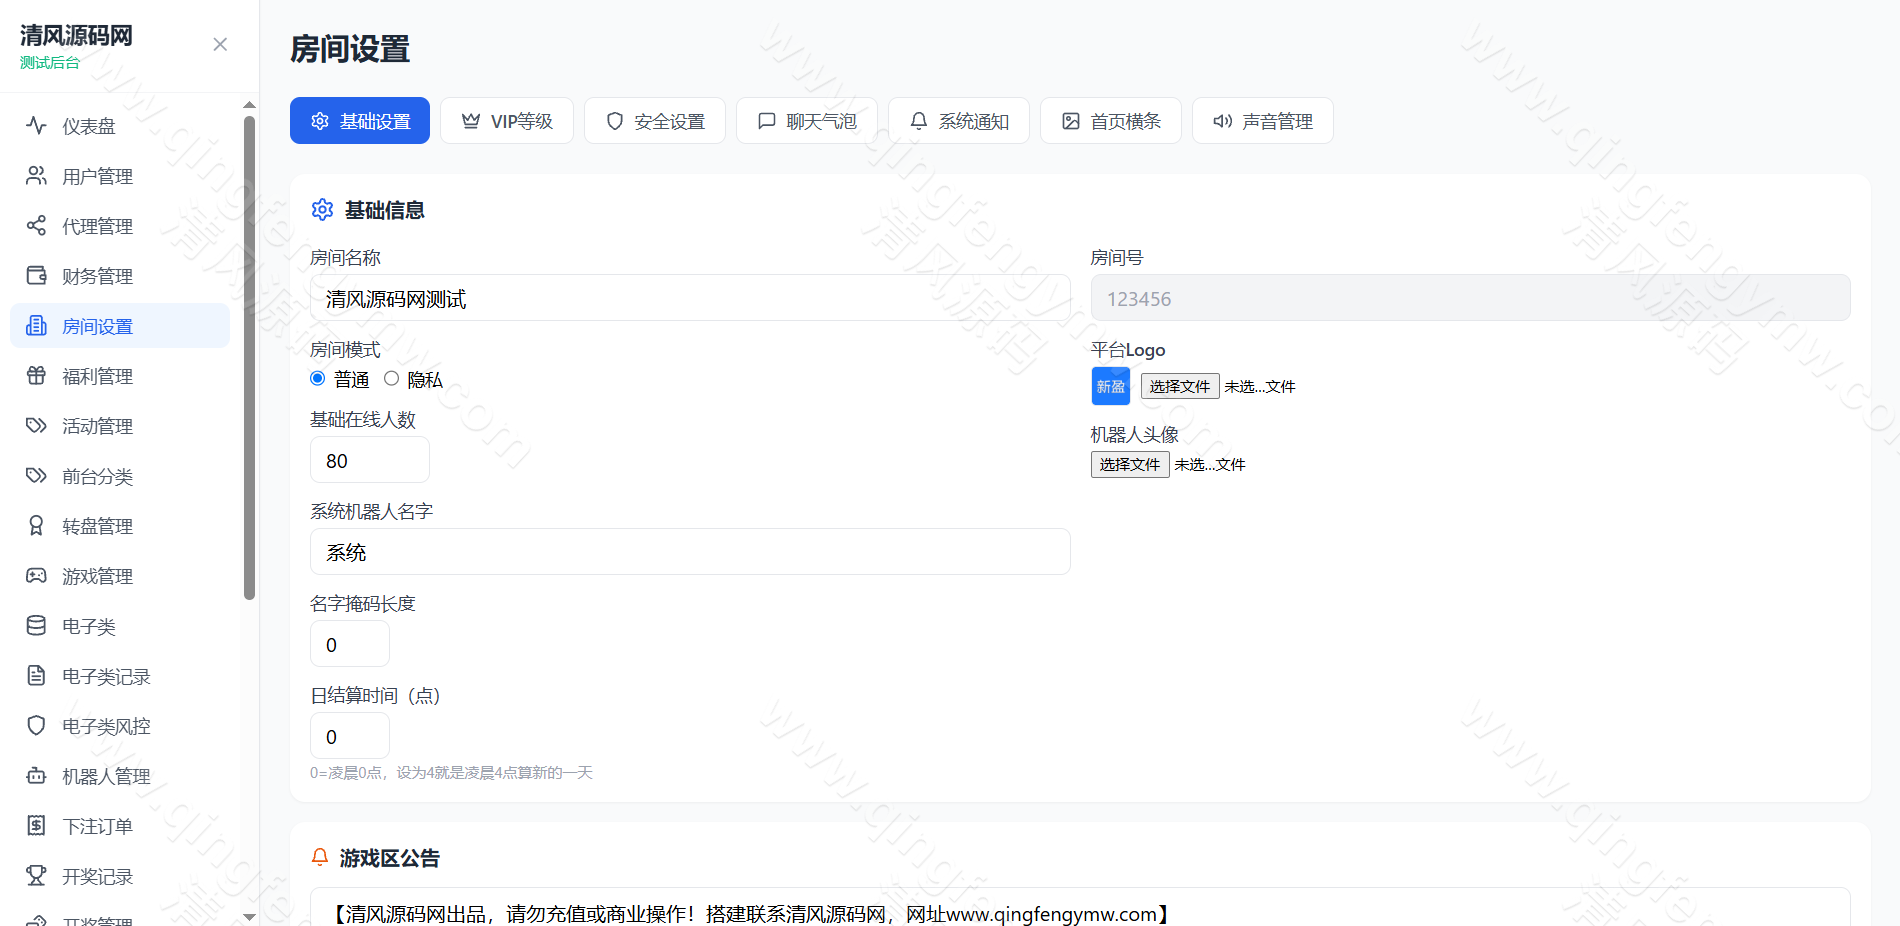
Task: Click the 仪表盘 activity icon in sidebar
Action: [x=36, y=126]
